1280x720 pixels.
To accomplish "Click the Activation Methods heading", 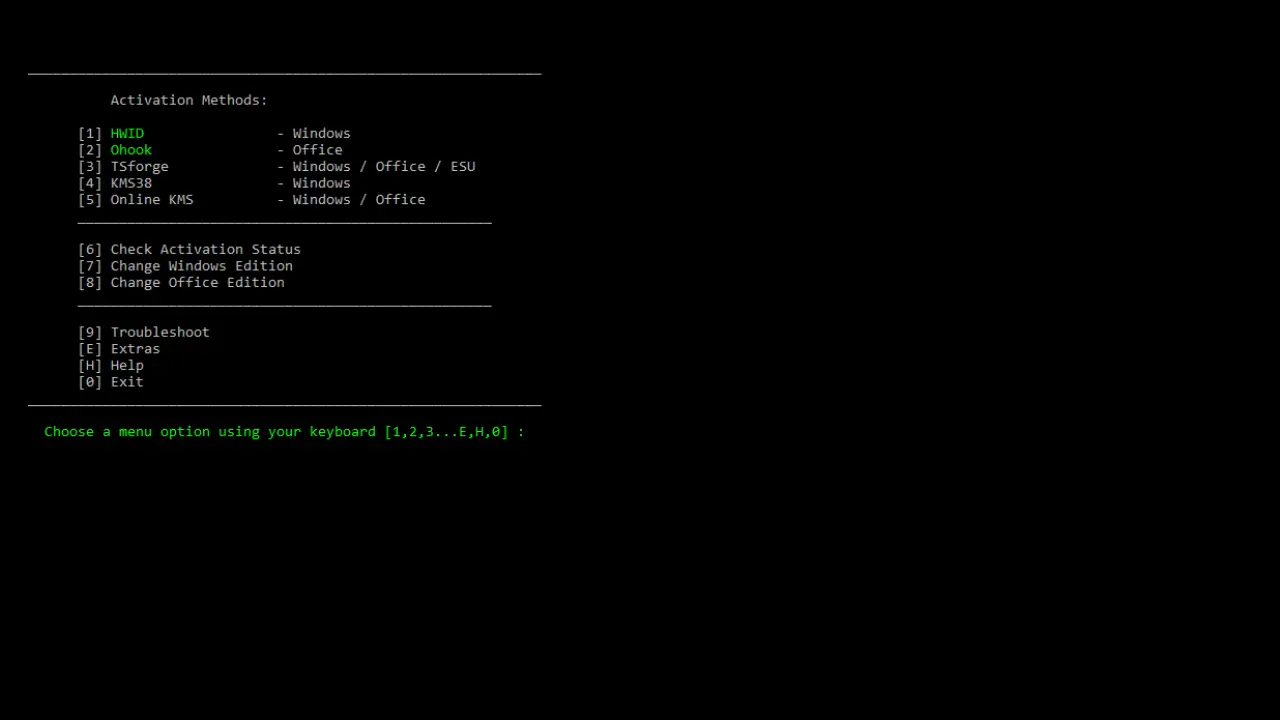I will [189, 100].
